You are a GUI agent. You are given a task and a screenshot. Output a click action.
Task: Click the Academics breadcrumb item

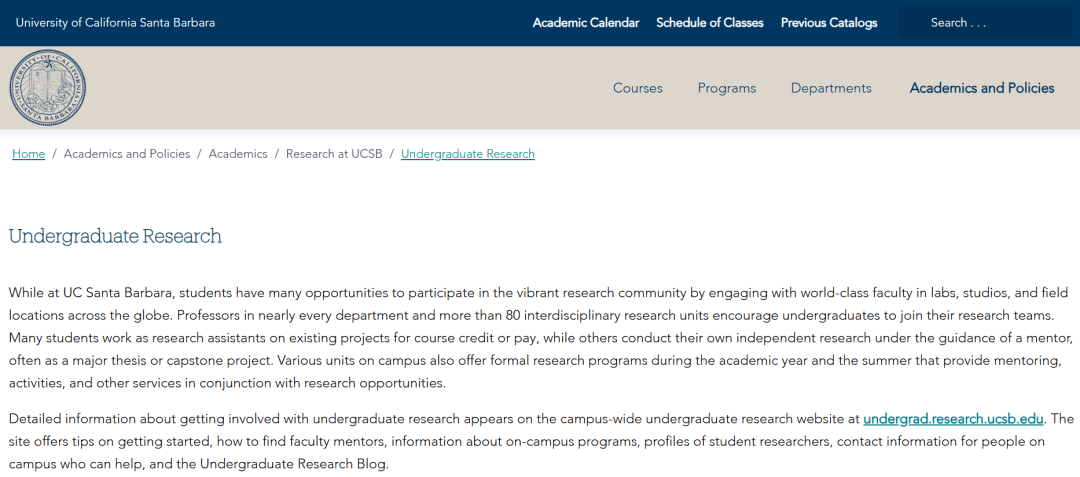click(238, 153)
